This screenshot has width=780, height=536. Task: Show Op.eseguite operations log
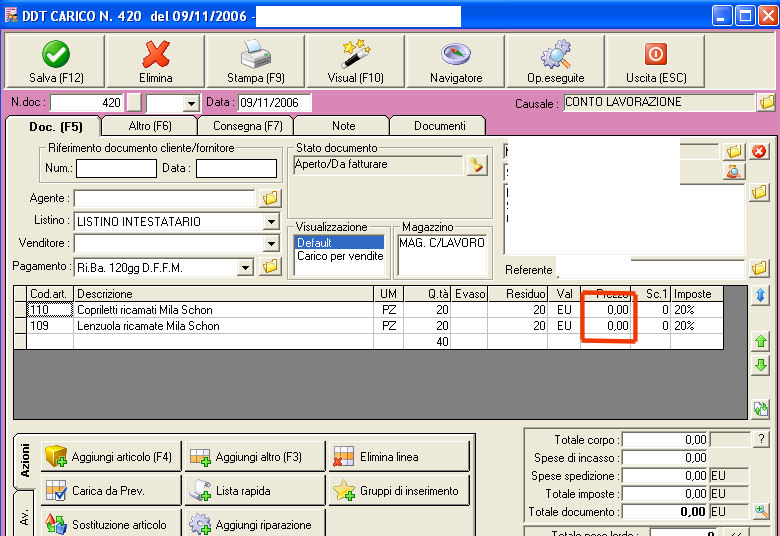coord(556,61)
